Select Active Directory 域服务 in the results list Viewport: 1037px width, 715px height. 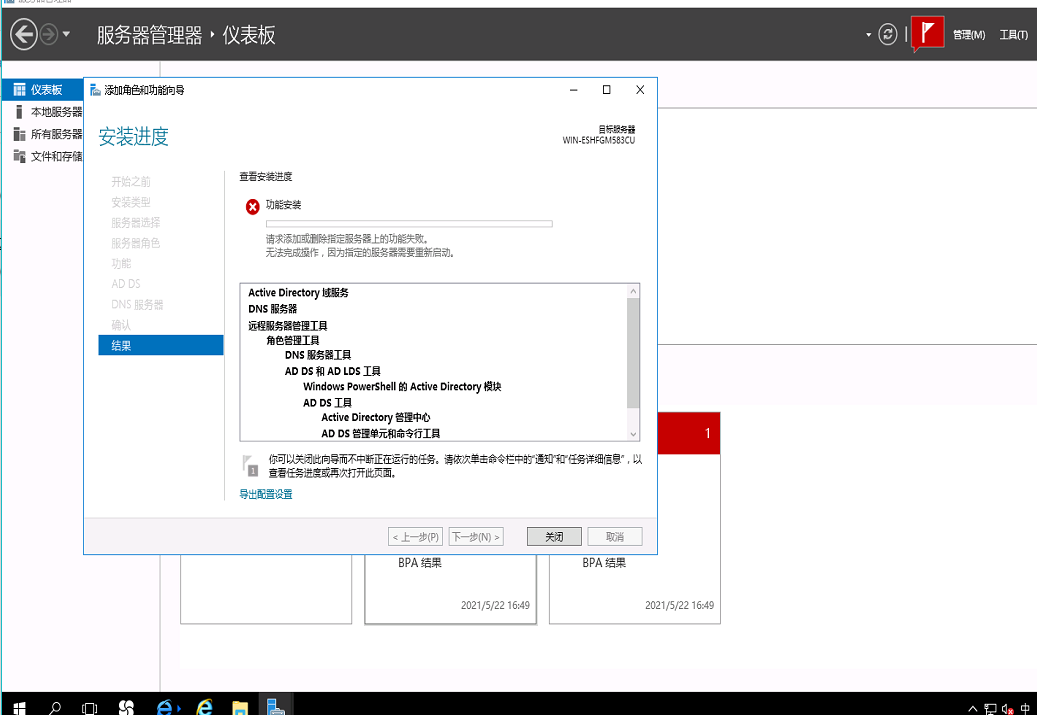pos(298,292)
